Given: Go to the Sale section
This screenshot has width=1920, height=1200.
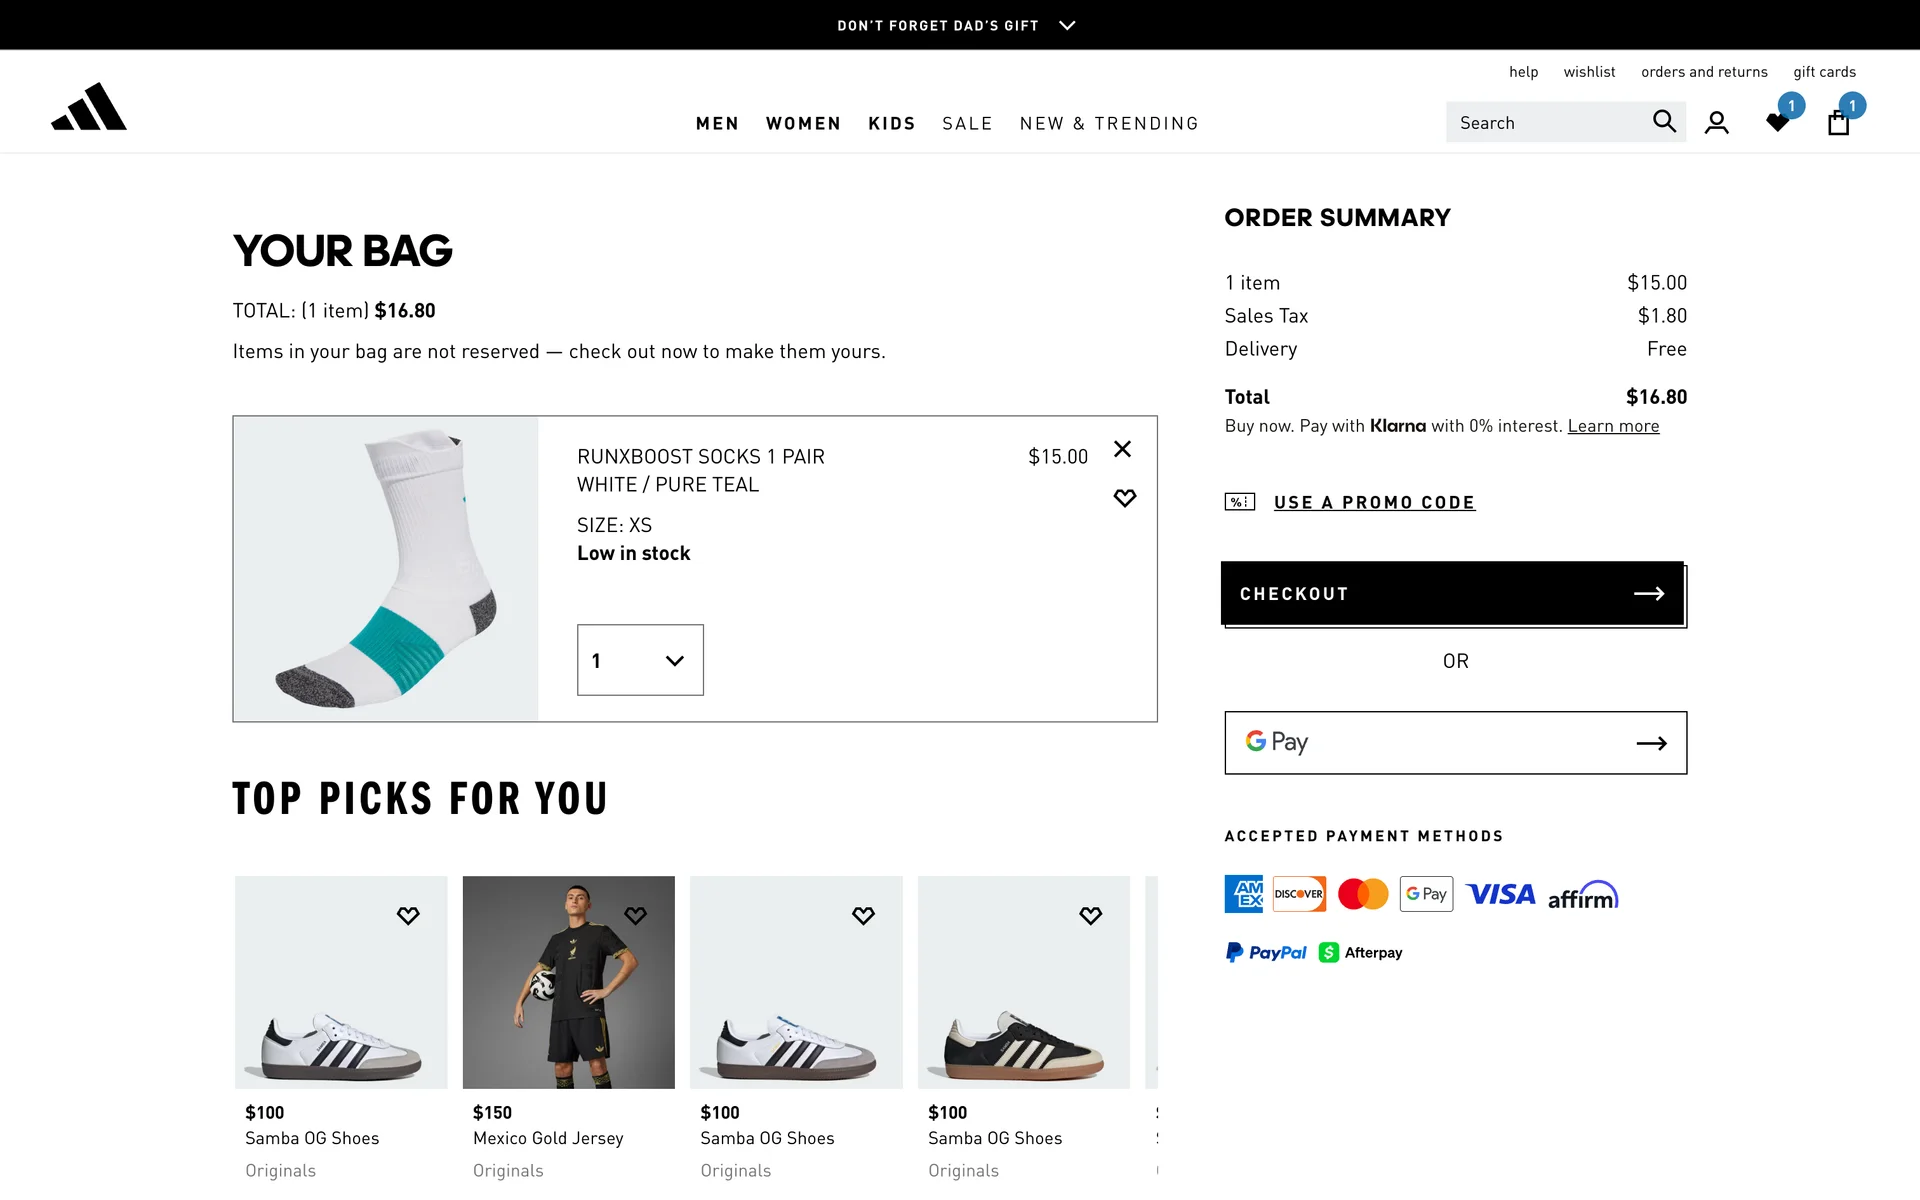Looking at the screenshot, I should point(967,123).
